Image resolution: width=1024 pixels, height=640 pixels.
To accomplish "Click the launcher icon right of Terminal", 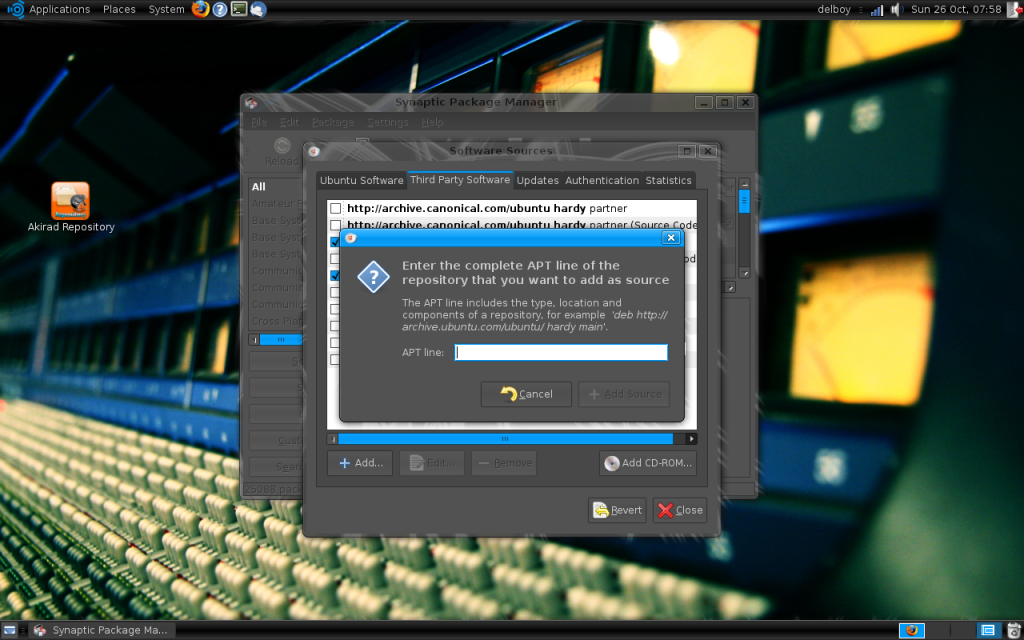I will 259,9.
